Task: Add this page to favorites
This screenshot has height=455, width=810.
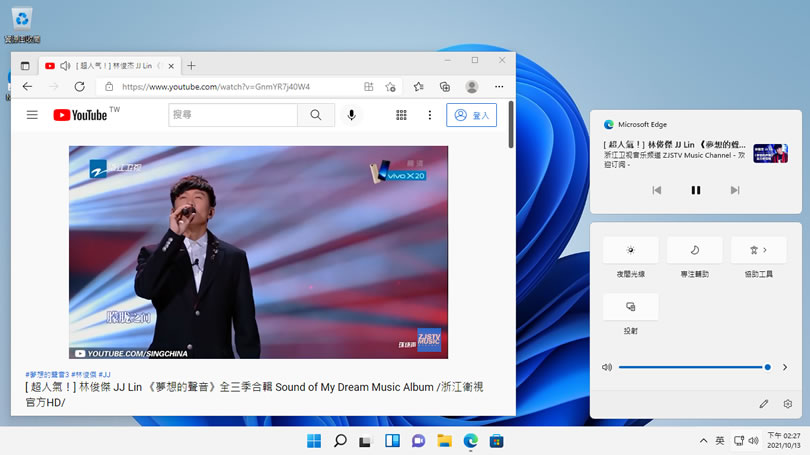Action: pos(391,87)
